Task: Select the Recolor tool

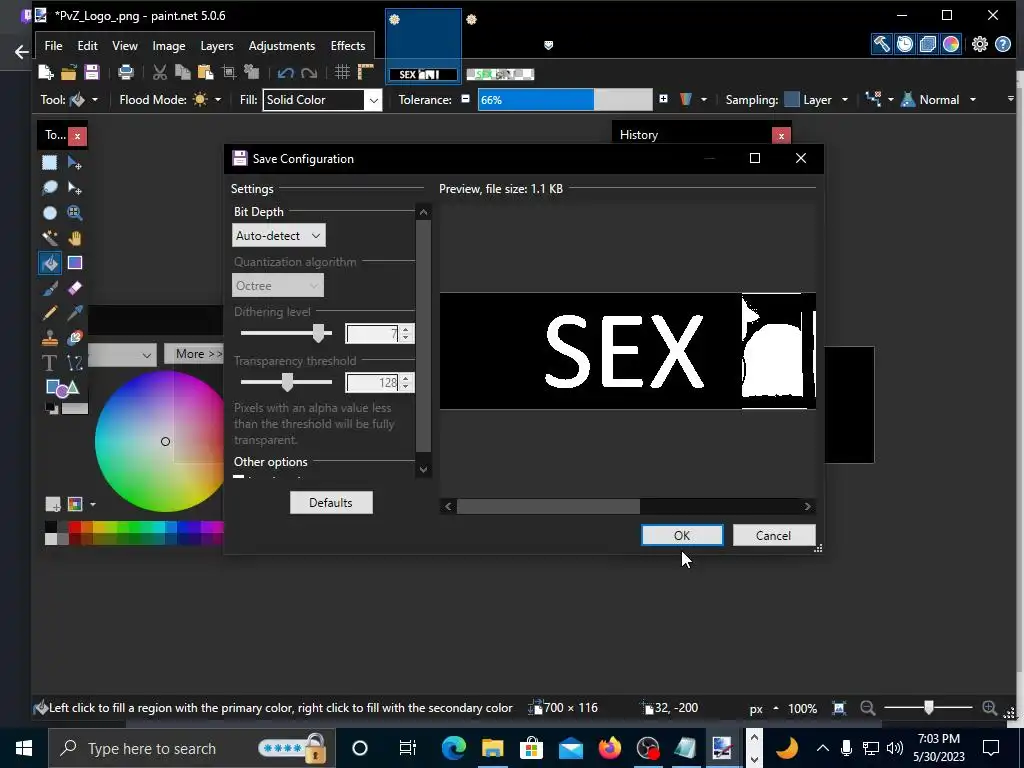Action: 74,338
